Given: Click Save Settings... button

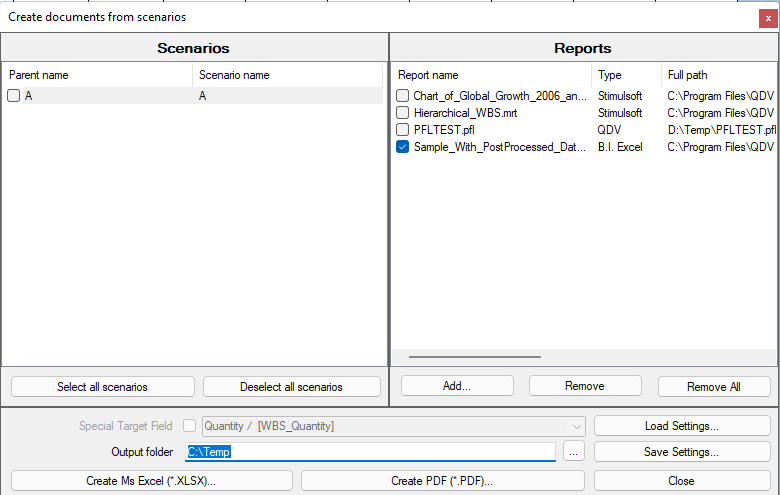Looking at the screenshot, I should [682, 452].
